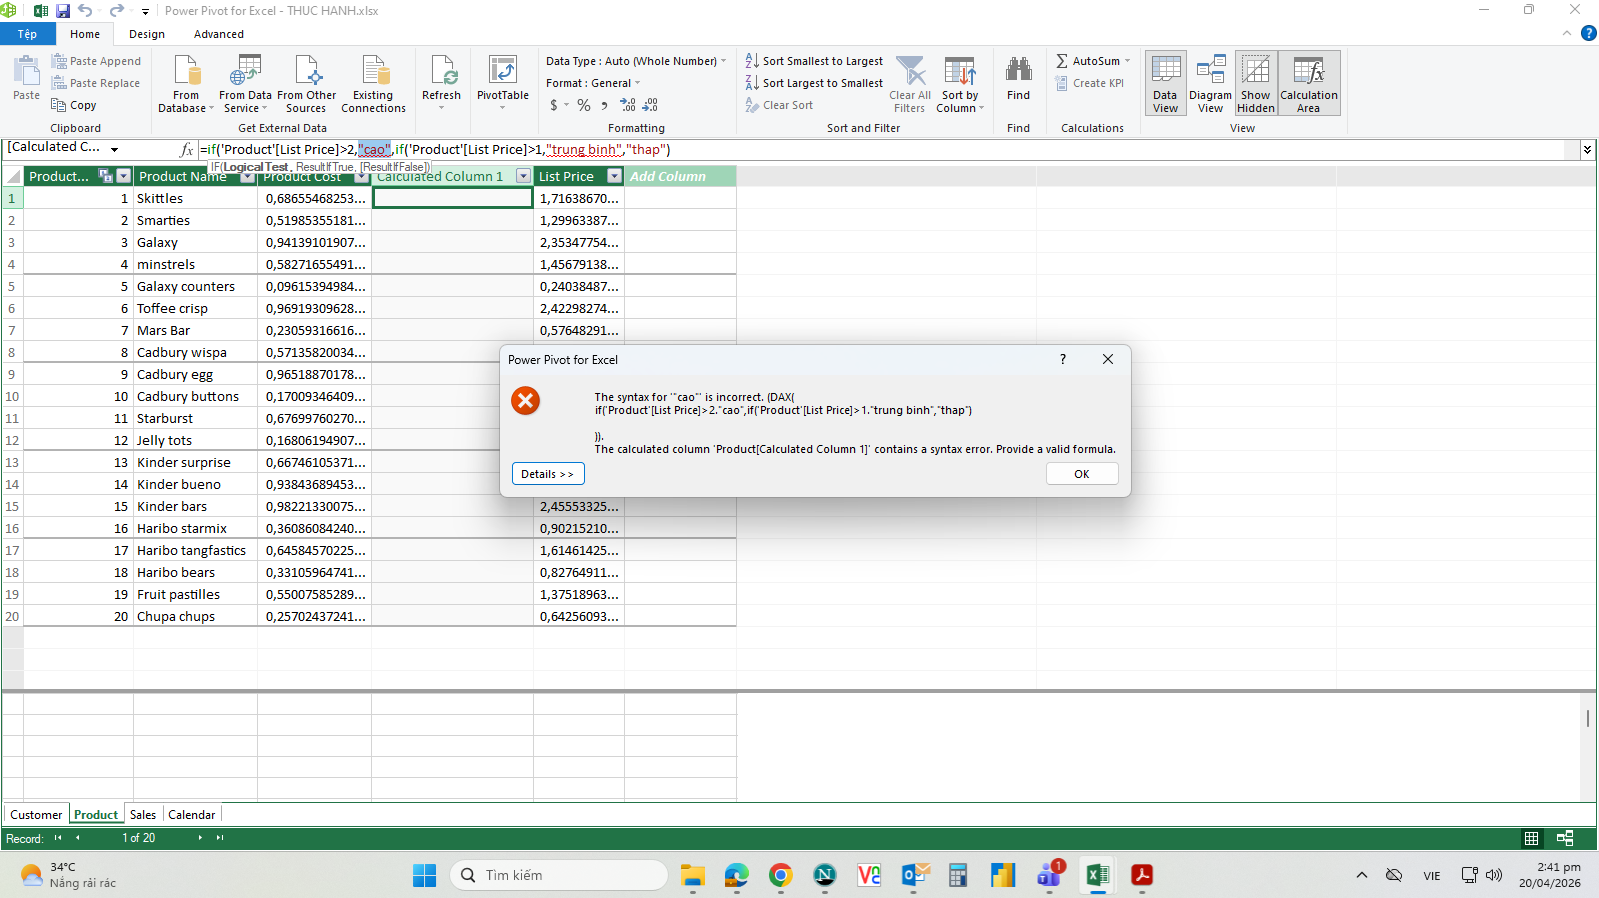Screen dimensions: 1599x898
Task: Open Excel from the Windows taskbar
Action: (1097, 876)
